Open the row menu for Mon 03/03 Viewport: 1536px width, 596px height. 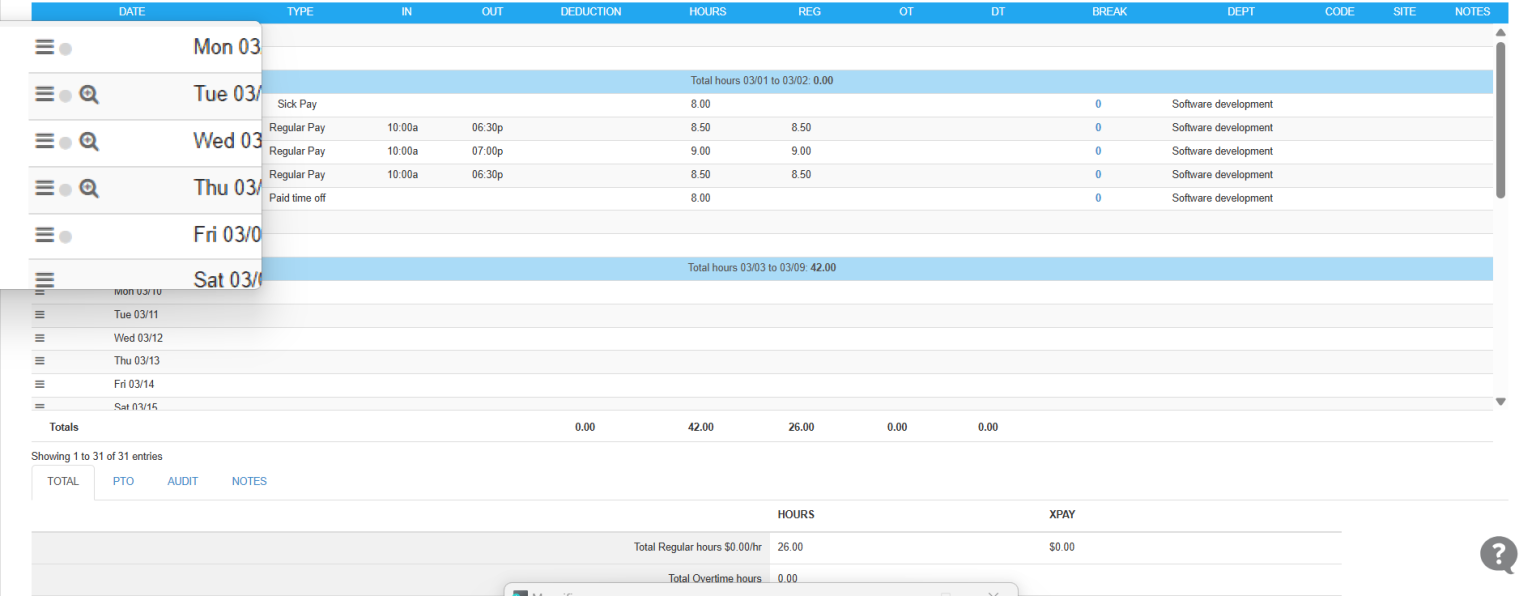[44, 46]
